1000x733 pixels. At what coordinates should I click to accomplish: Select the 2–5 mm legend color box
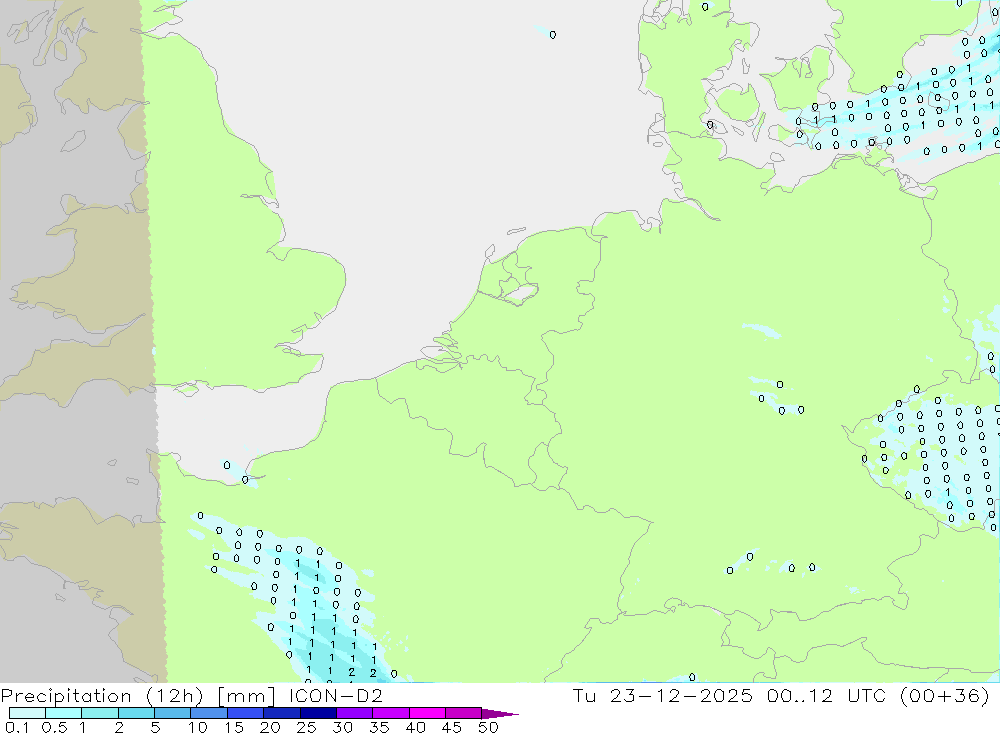pyautogui.click(x=136, y=713)
